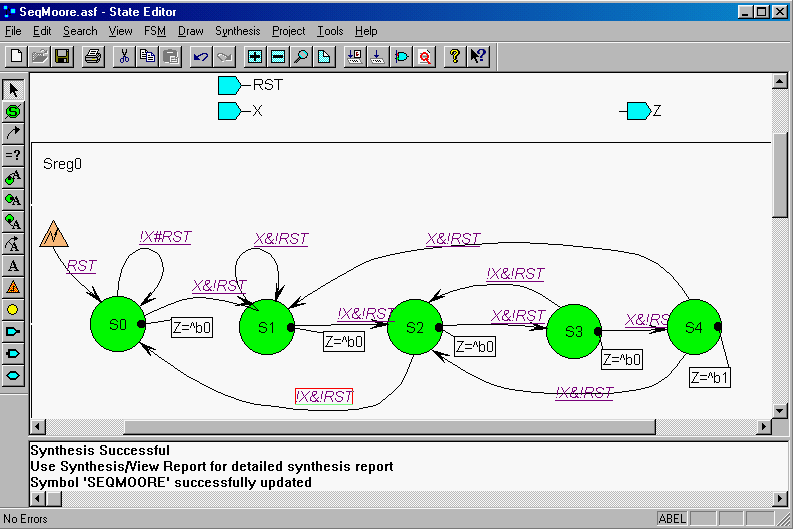The height and width of the screenshot is (529, 793).
Task: Select the Text 'A' tool
Action: [14, 265]
